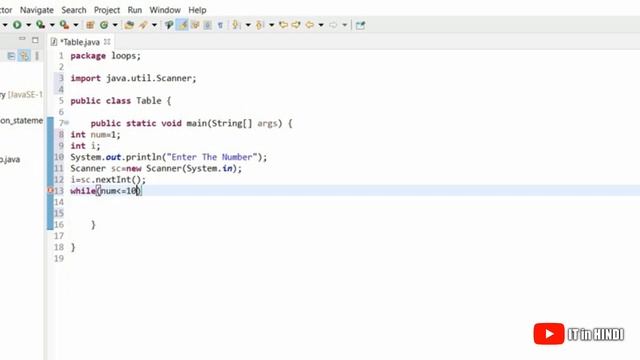The height and width of the screenshot is (360, 640).
Task: Collapse the main method fold marker
Action: pyautogui.click(x=66, y=123)
